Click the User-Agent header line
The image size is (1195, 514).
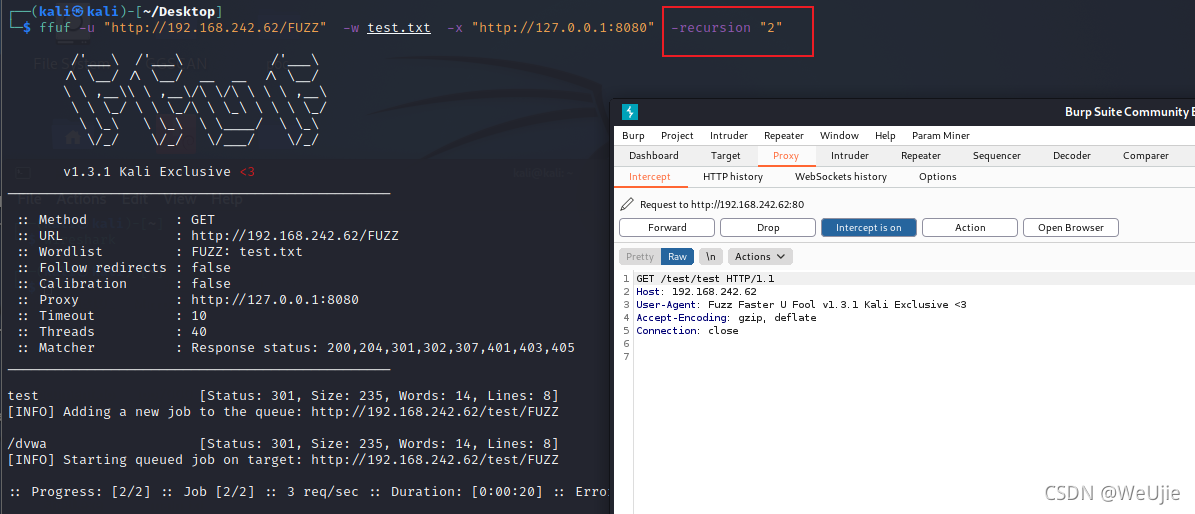(801, 304)
